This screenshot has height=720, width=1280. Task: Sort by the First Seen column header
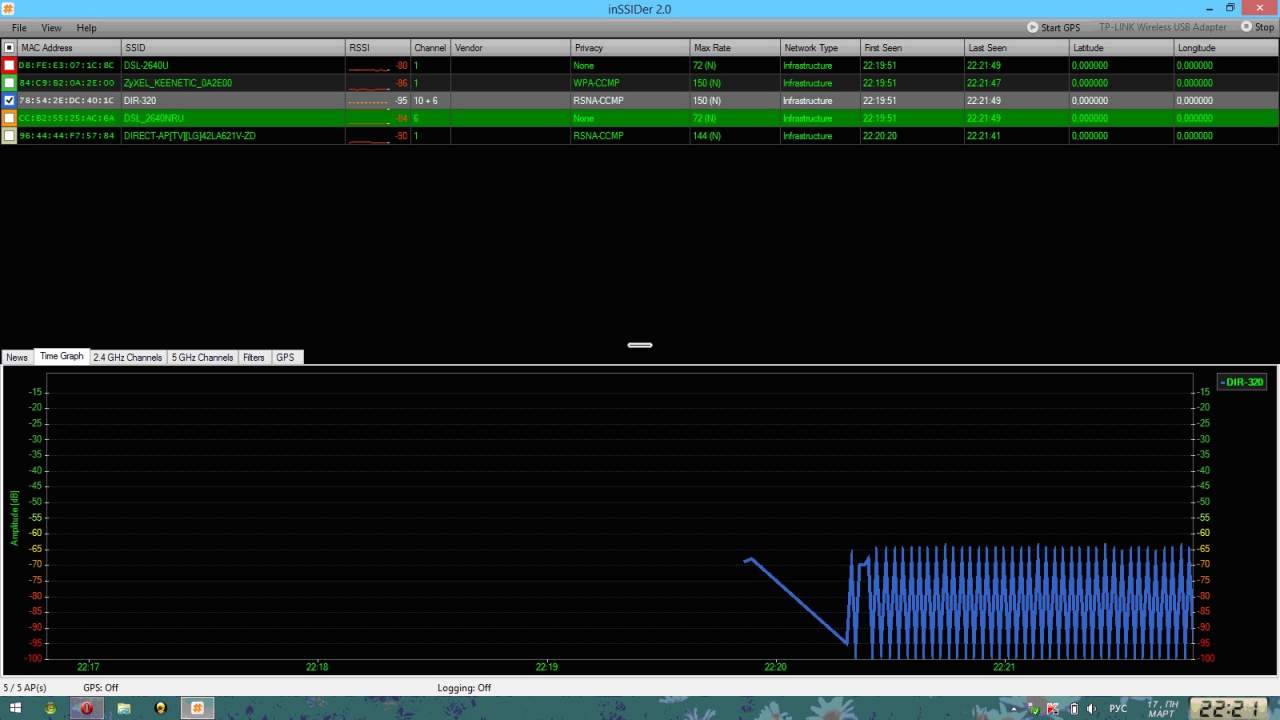pyautogui.click(x=913, y=47)
